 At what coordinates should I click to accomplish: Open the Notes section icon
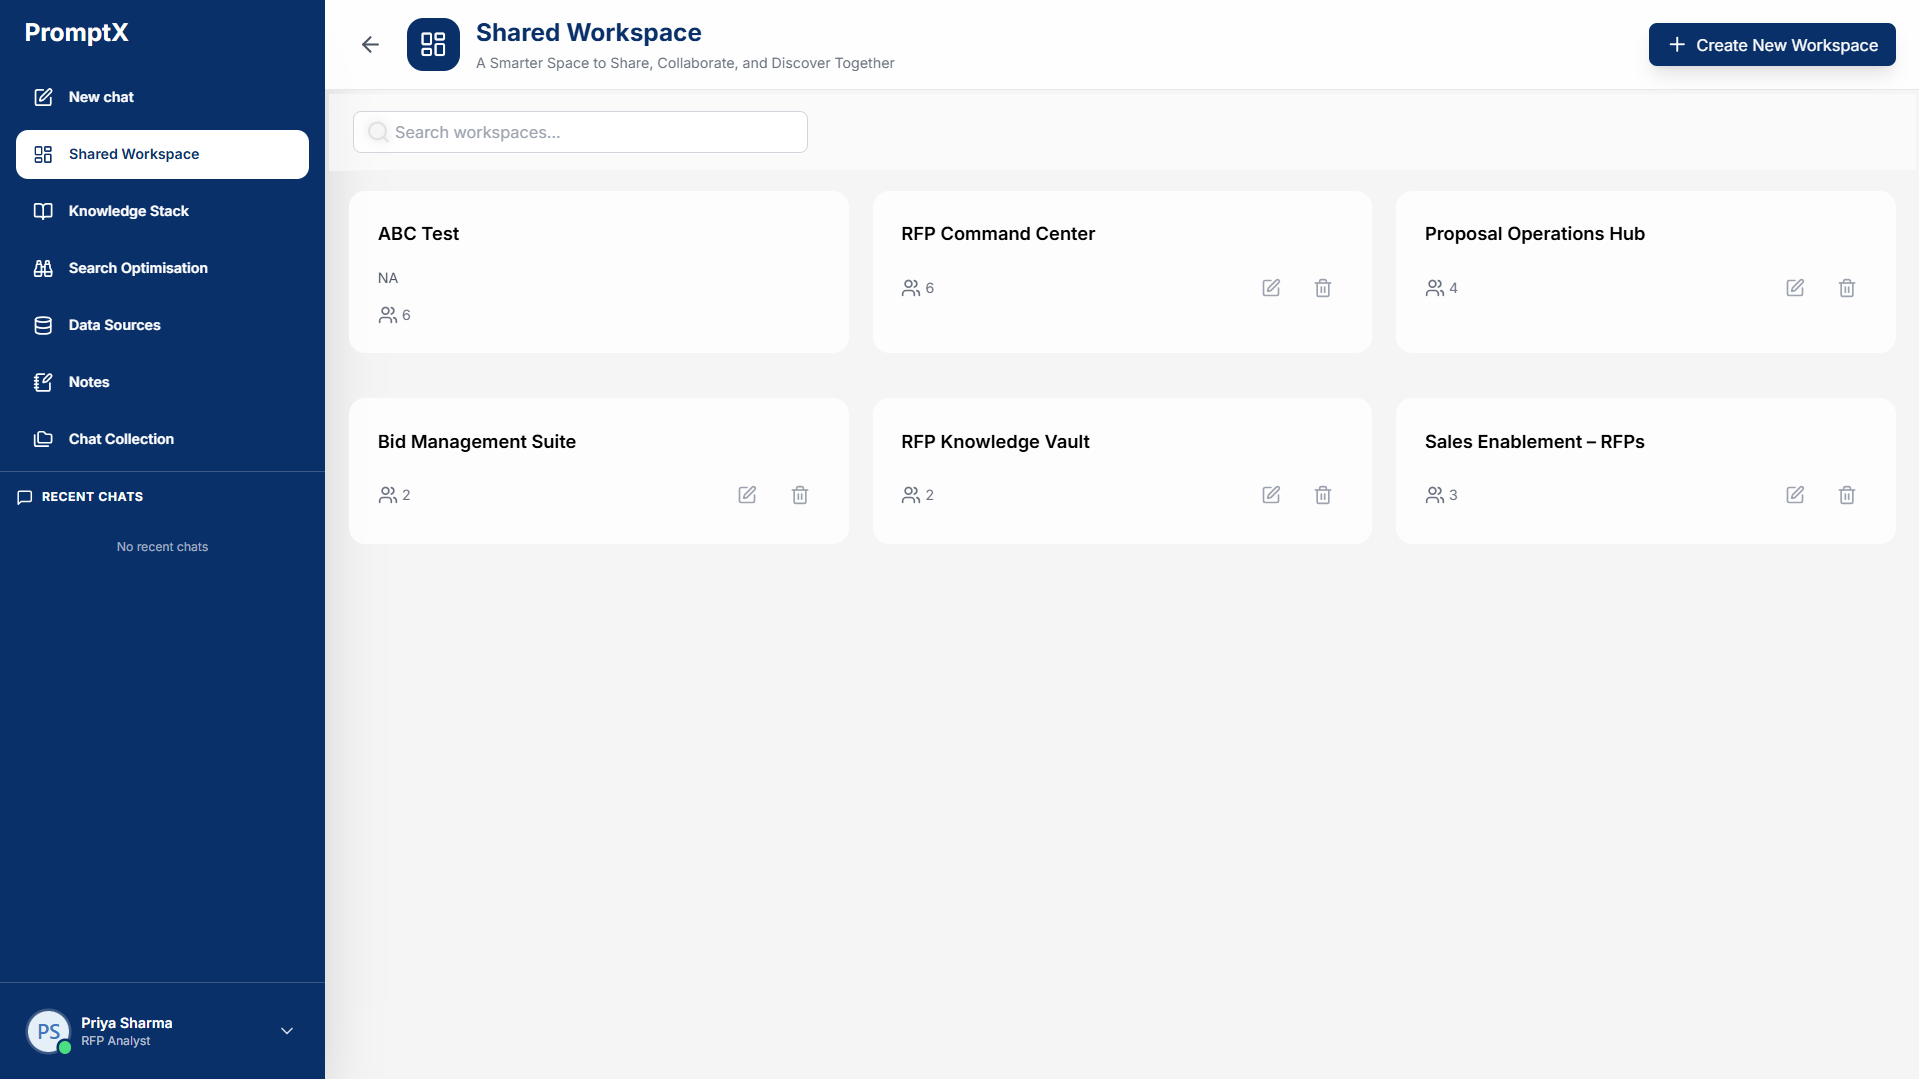(x=43, y=382)
